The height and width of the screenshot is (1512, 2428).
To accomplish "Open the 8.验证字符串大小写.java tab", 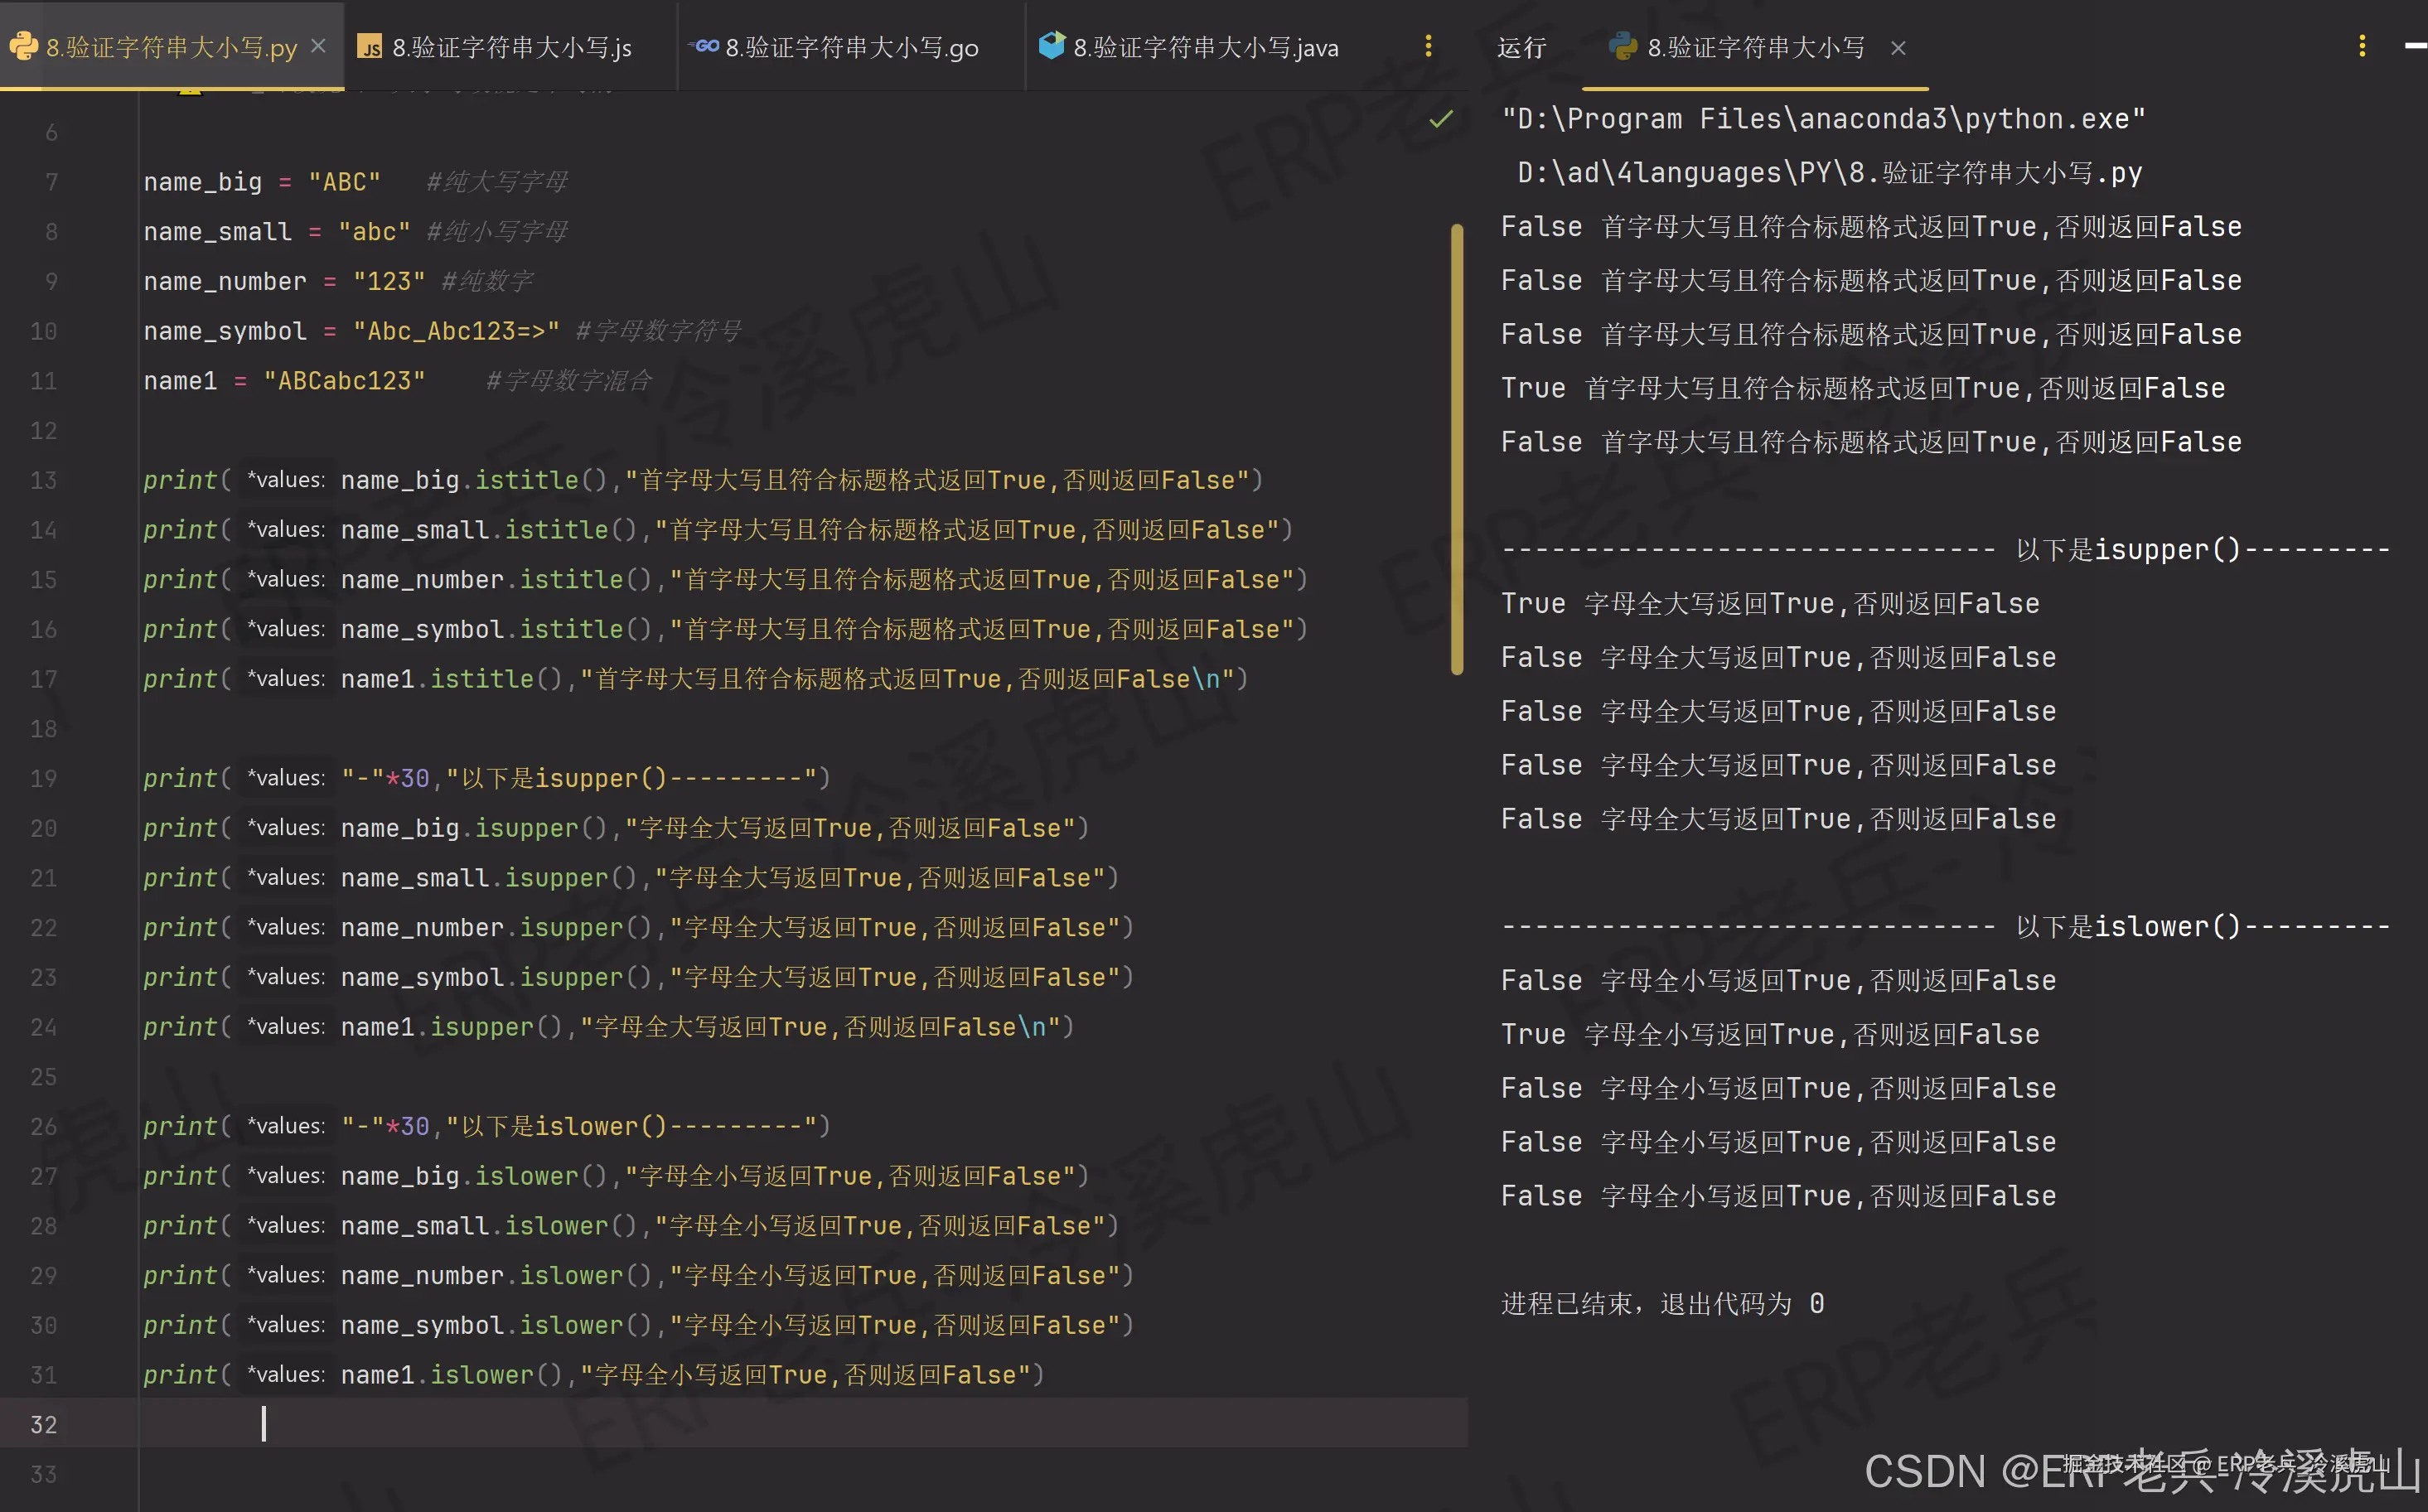I will point(1205,47).
